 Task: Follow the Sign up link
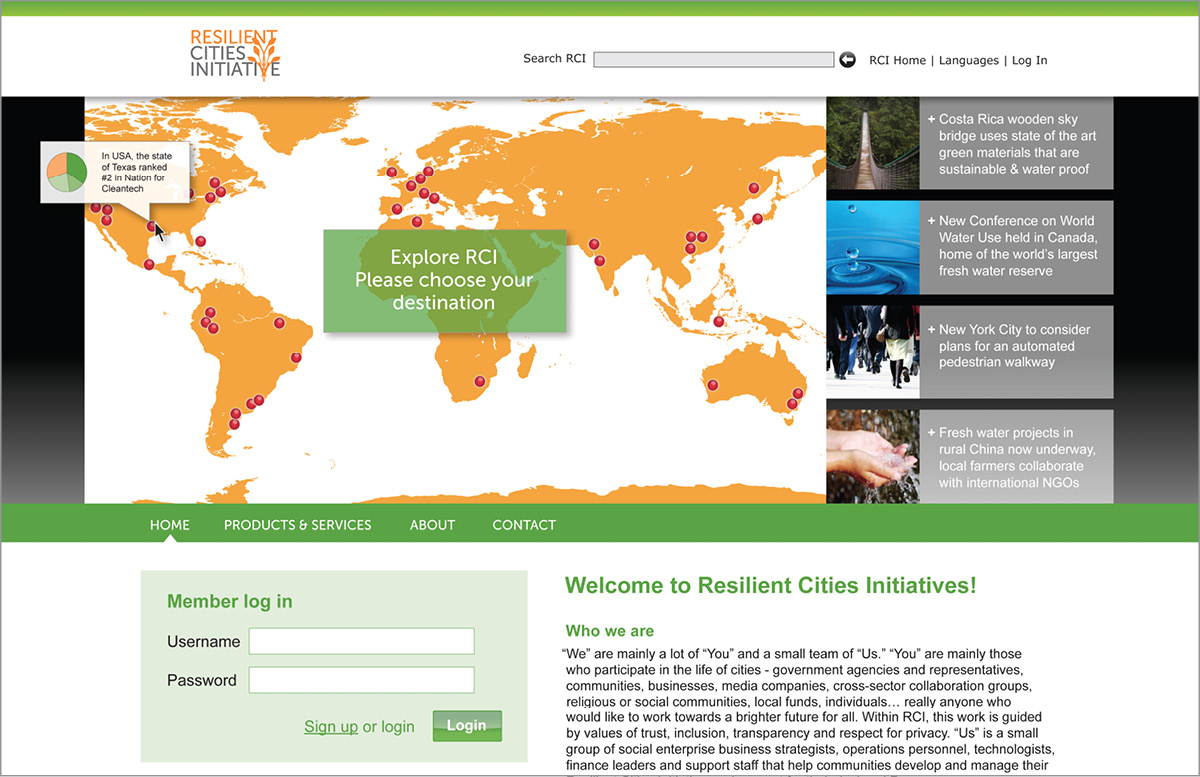coord(330,727)
